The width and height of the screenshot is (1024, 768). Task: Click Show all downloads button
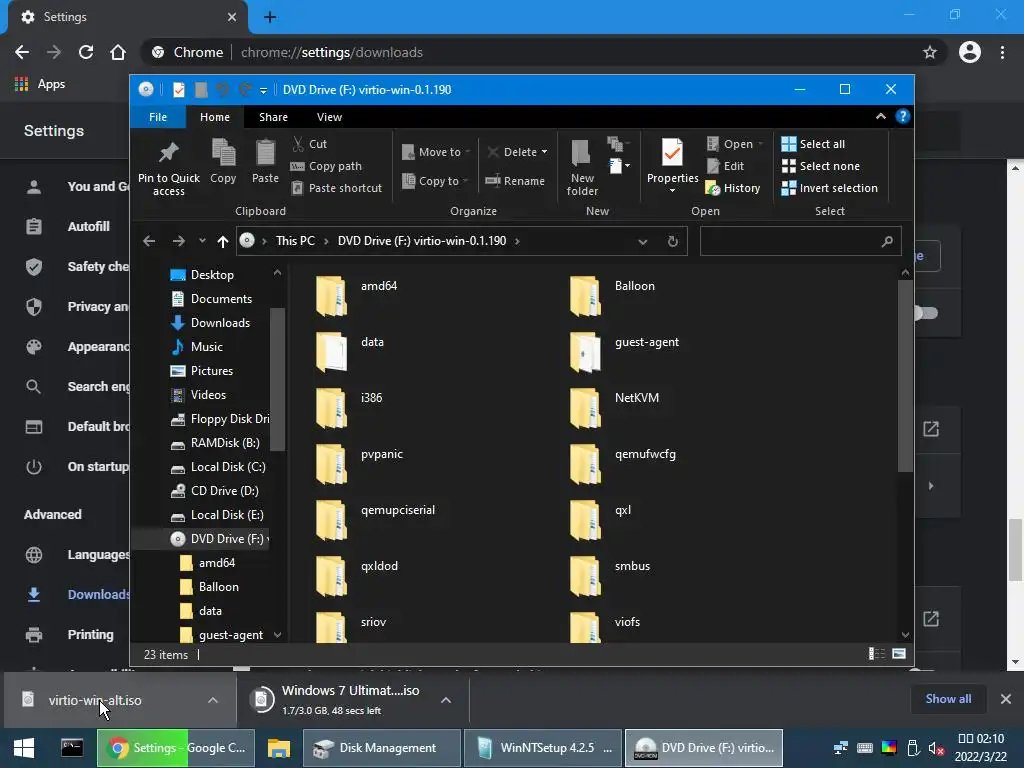(x=948, y=699)
